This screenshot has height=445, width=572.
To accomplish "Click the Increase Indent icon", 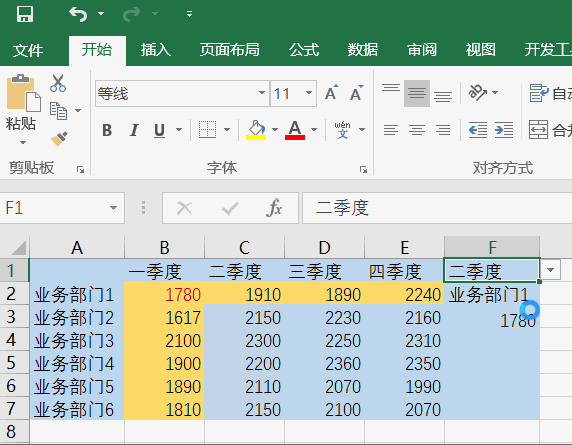I will (x=504, y=130).
